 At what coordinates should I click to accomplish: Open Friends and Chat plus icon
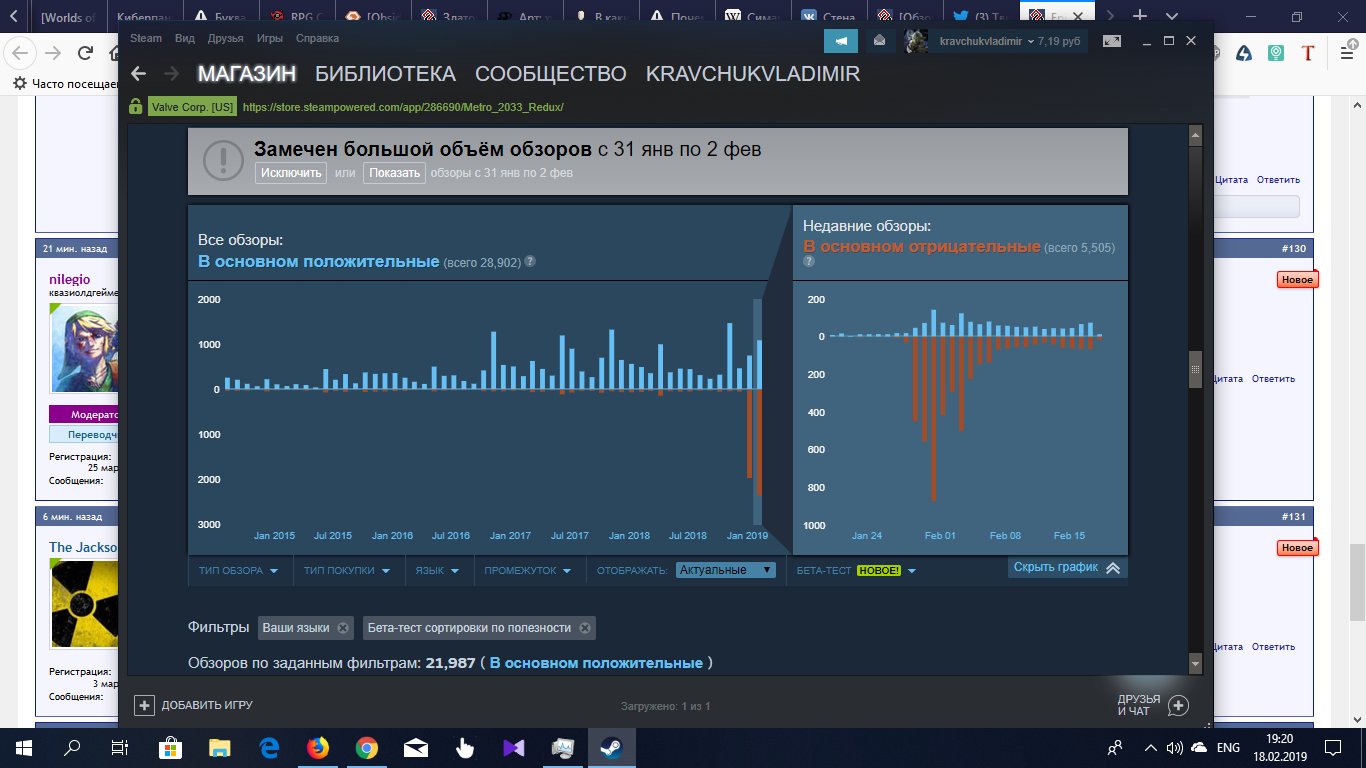click(1179, 705)
